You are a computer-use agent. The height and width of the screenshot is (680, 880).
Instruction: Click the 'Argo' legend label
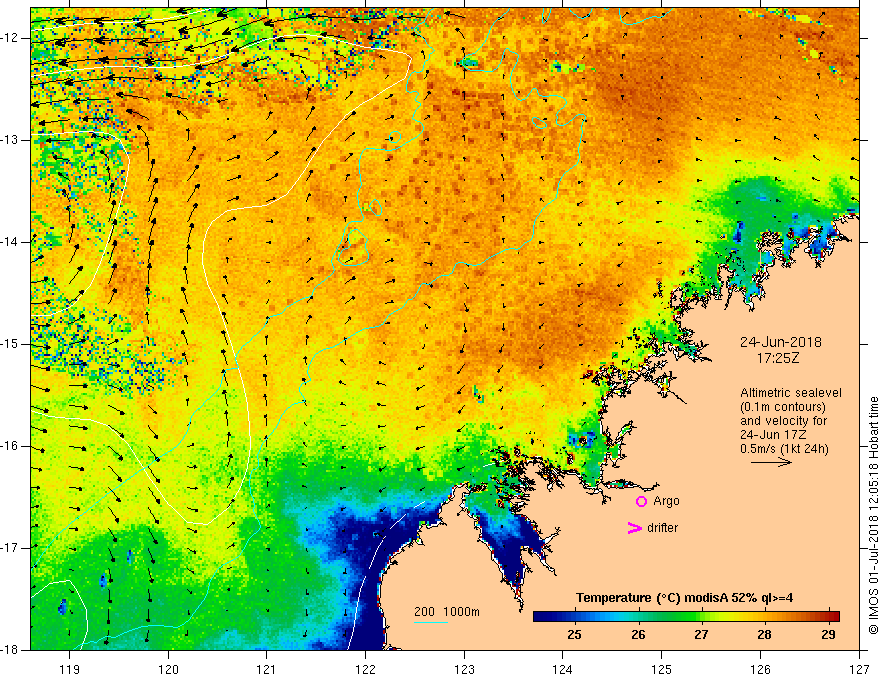[x=666, y=501]
